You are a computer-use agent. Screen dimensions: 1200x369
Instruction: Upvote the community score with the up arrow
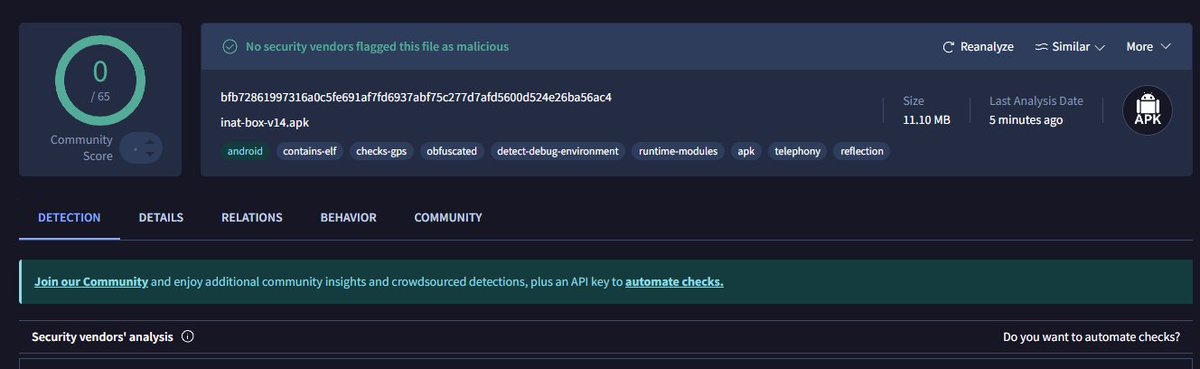tap(149, 143)
